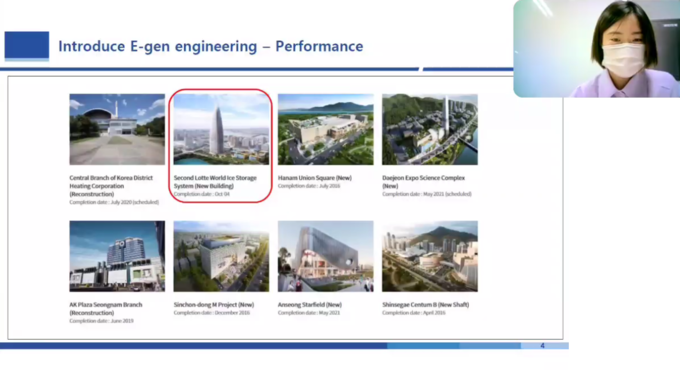Select the Second Lotte World tower image
Screen dimensions: 680x370
pos(221,129)
